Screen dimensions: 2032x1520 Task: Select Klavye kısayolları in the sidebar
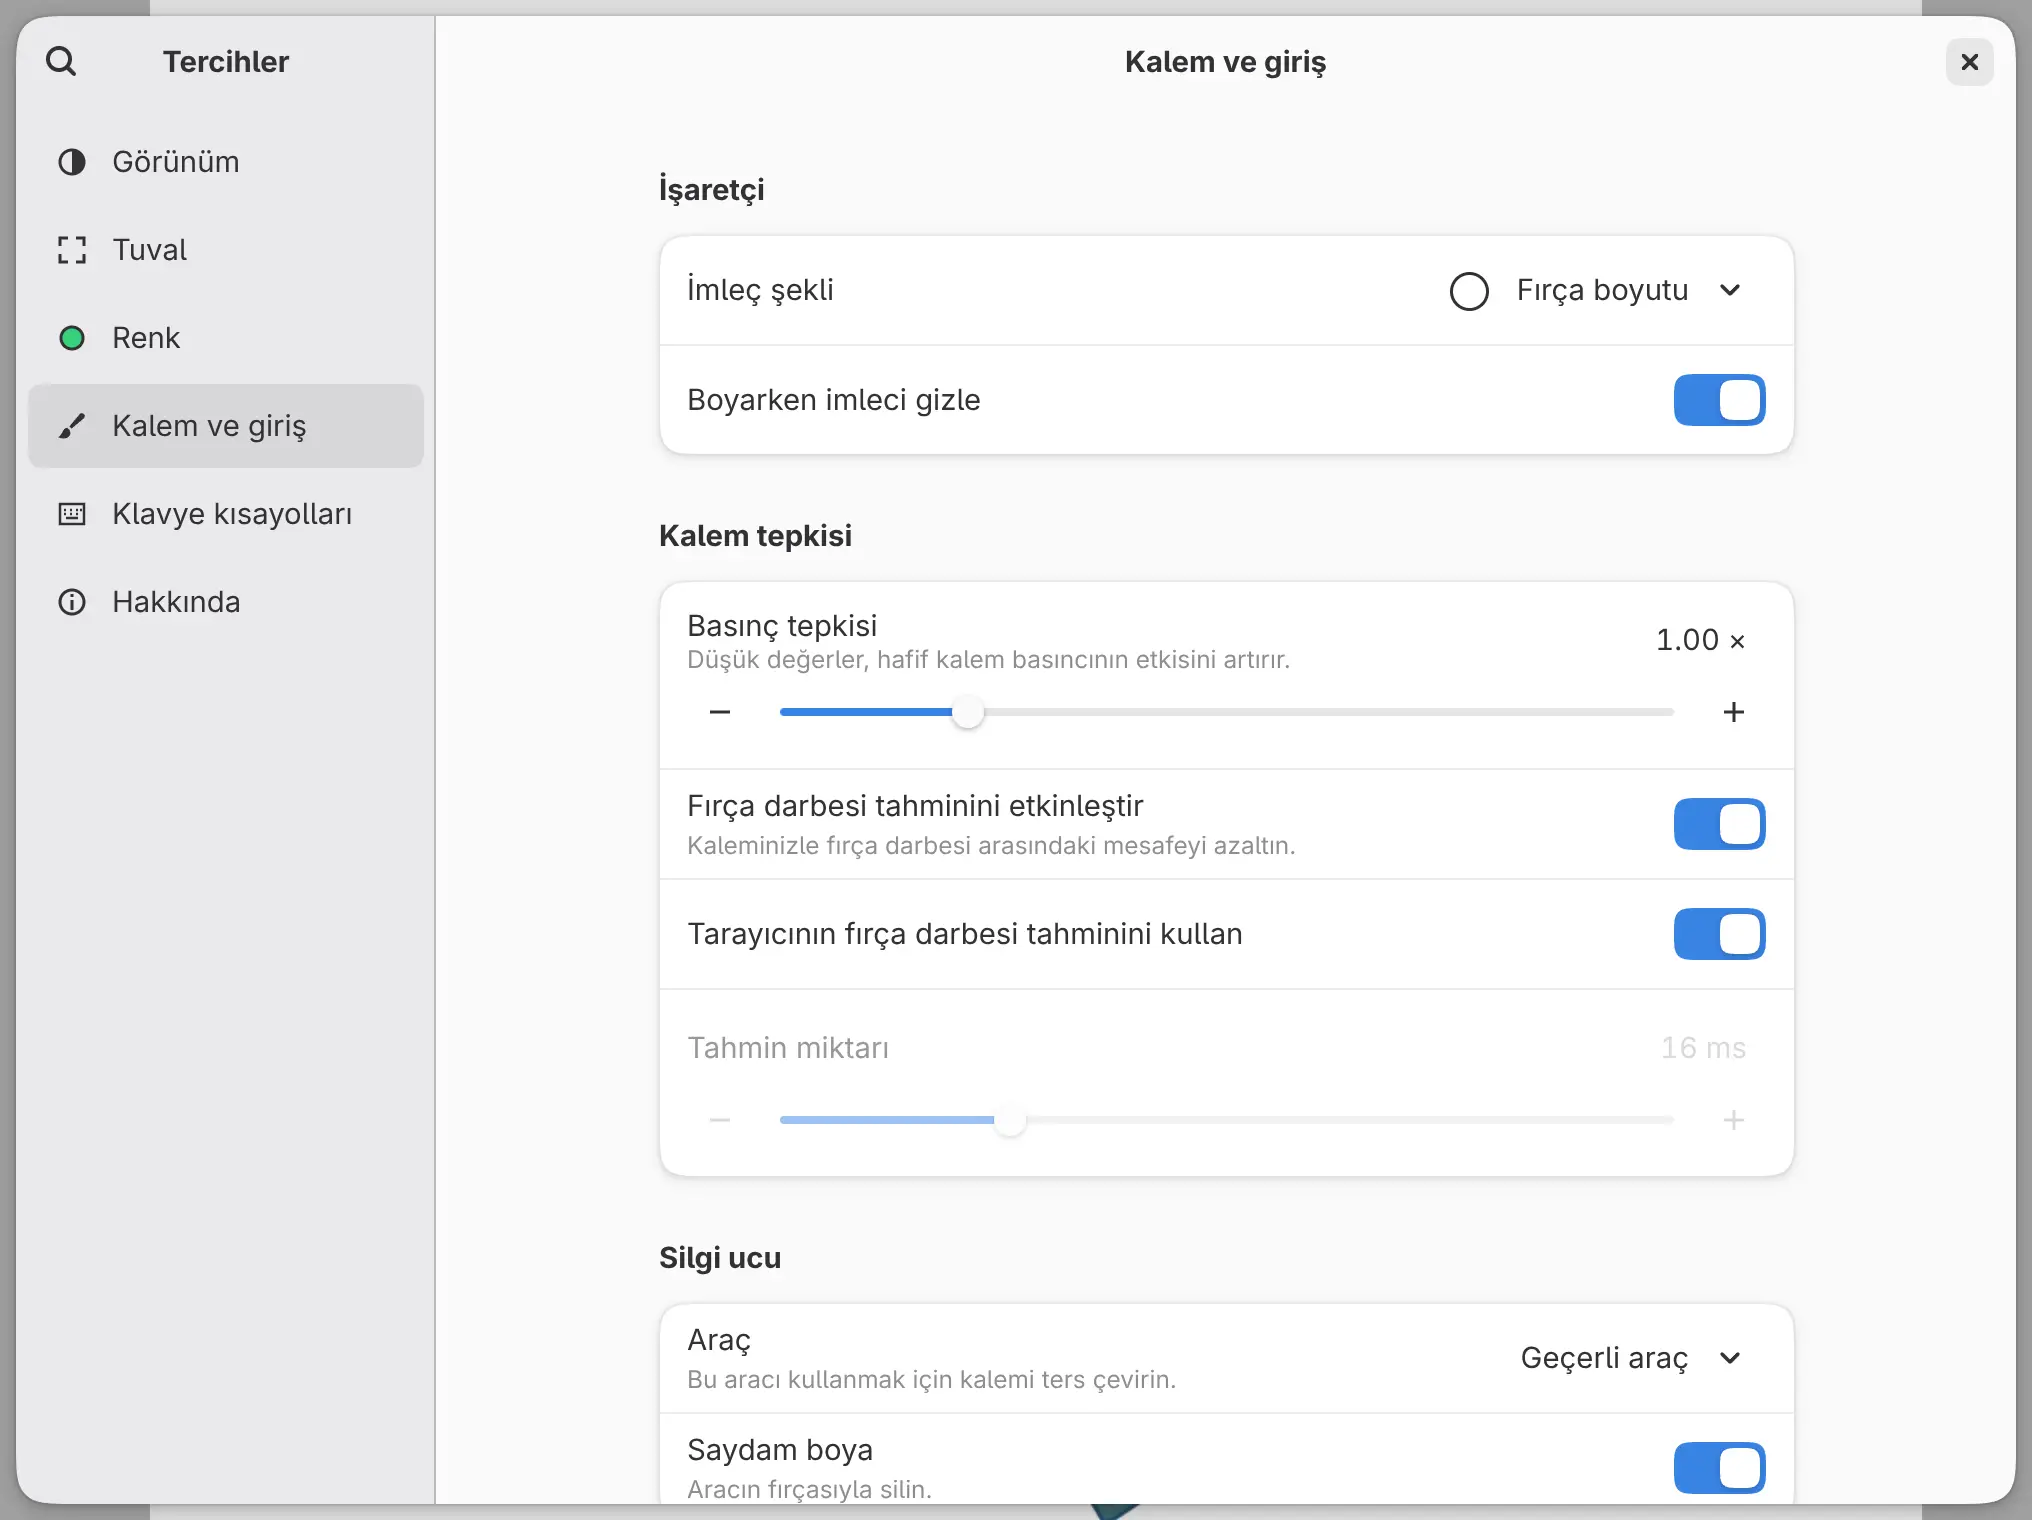coord(226,514)
